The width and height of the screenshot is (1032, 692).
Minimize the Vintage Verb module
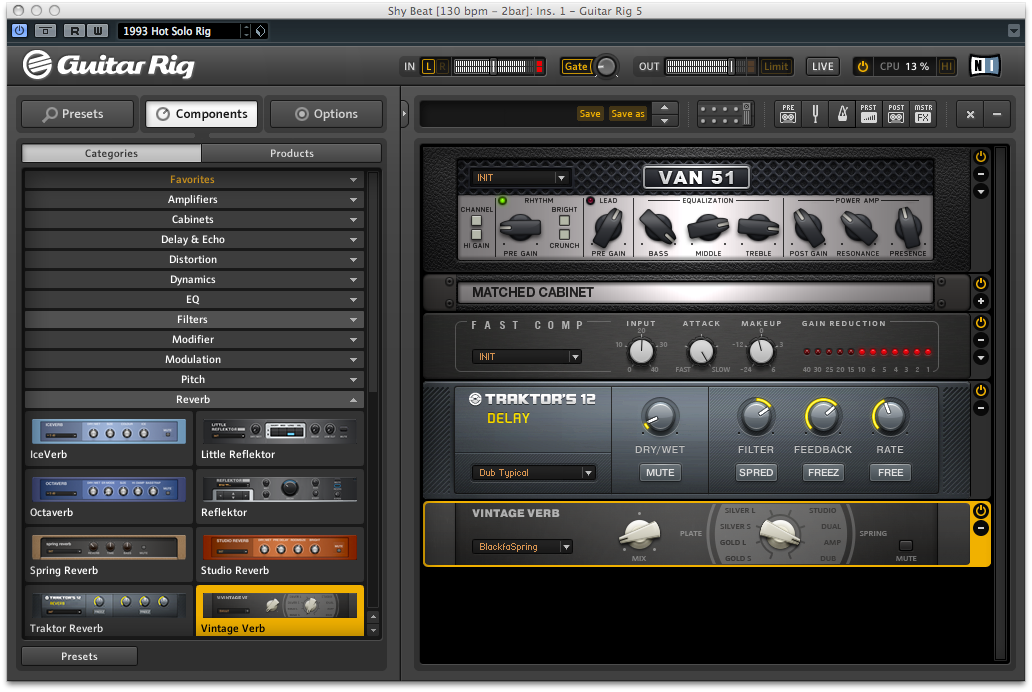coord(981,528)
